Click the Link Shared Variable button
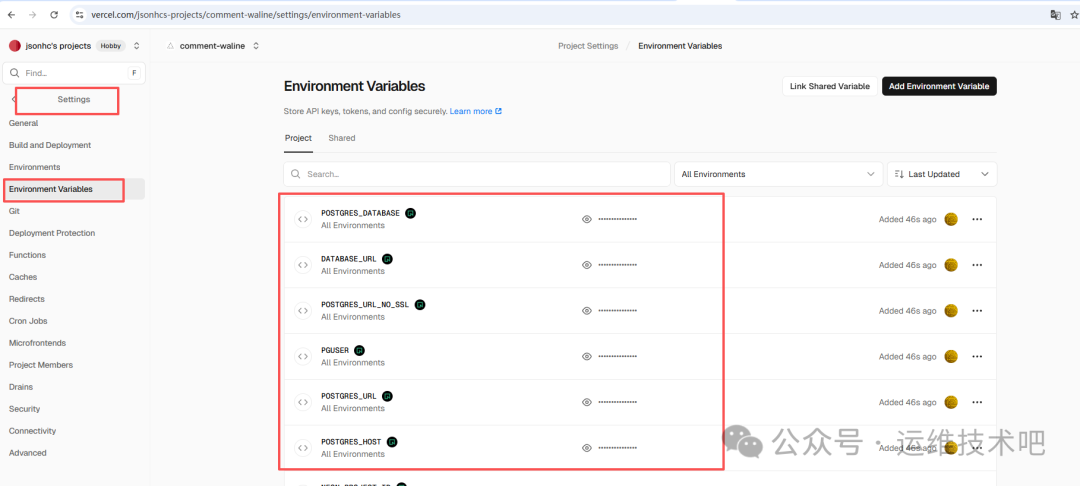The width and height of the screenshot is (1080, 486). pos(830,86)
